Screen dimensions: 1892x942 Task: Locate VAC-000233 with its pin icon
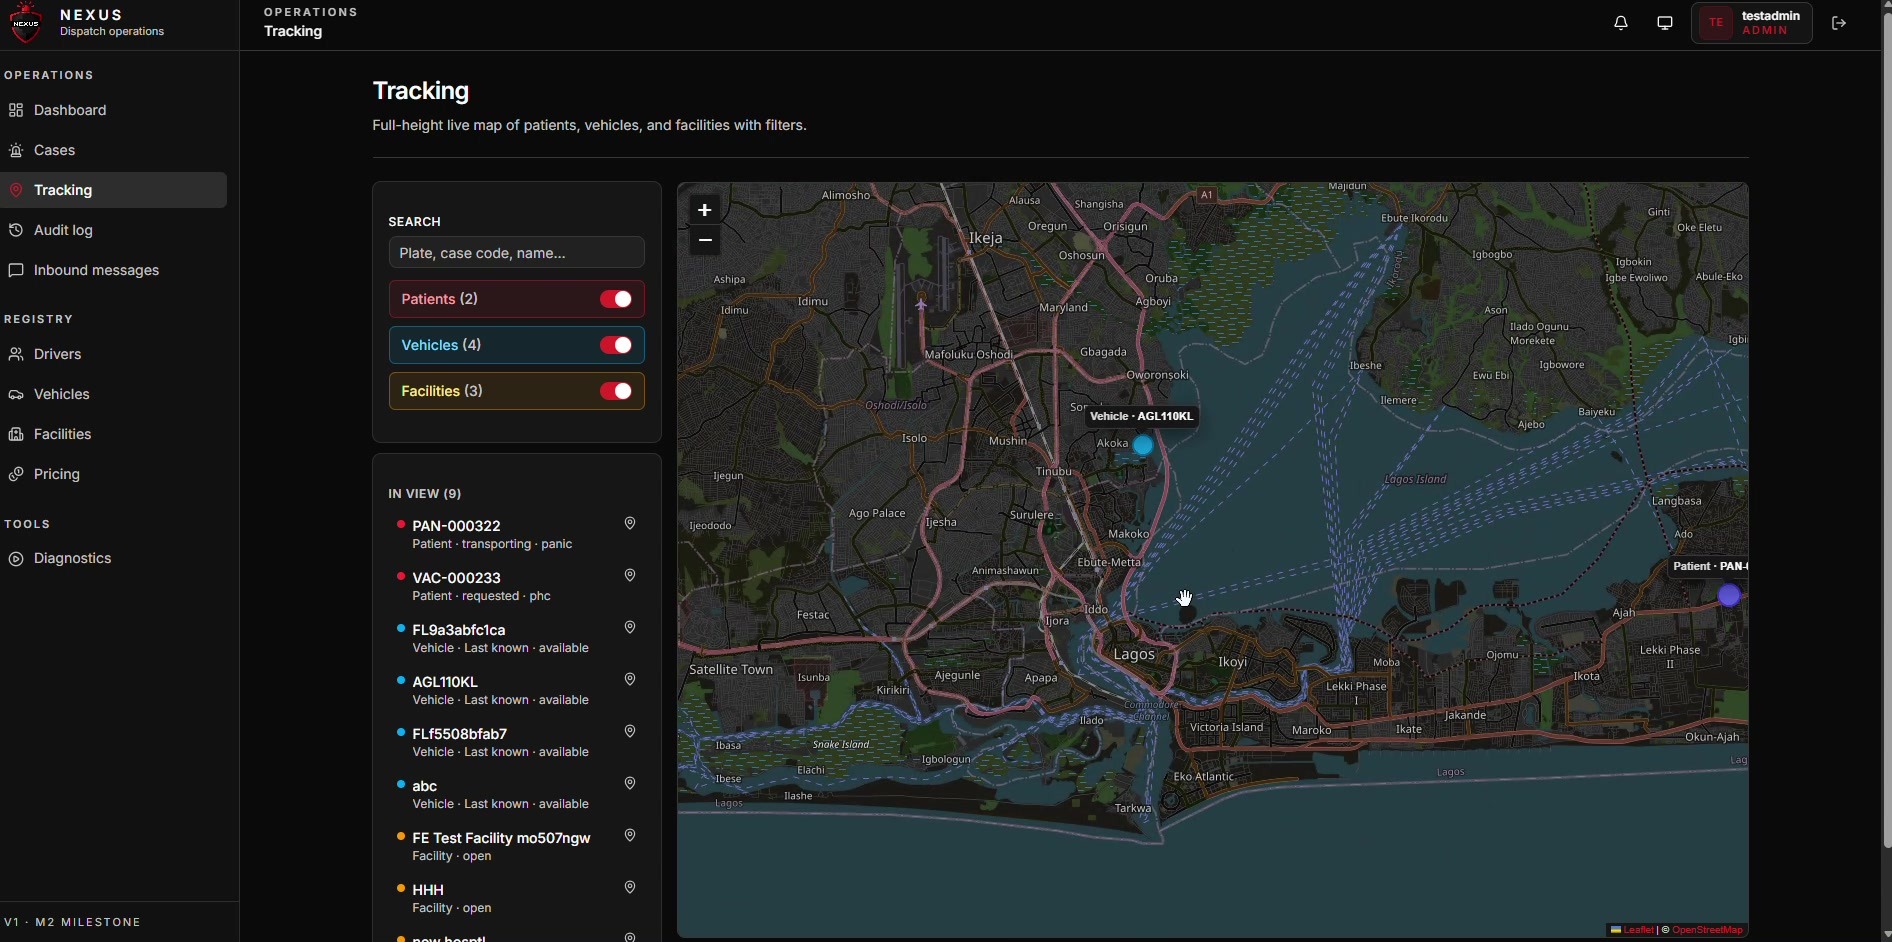click(x=631, y=576)
